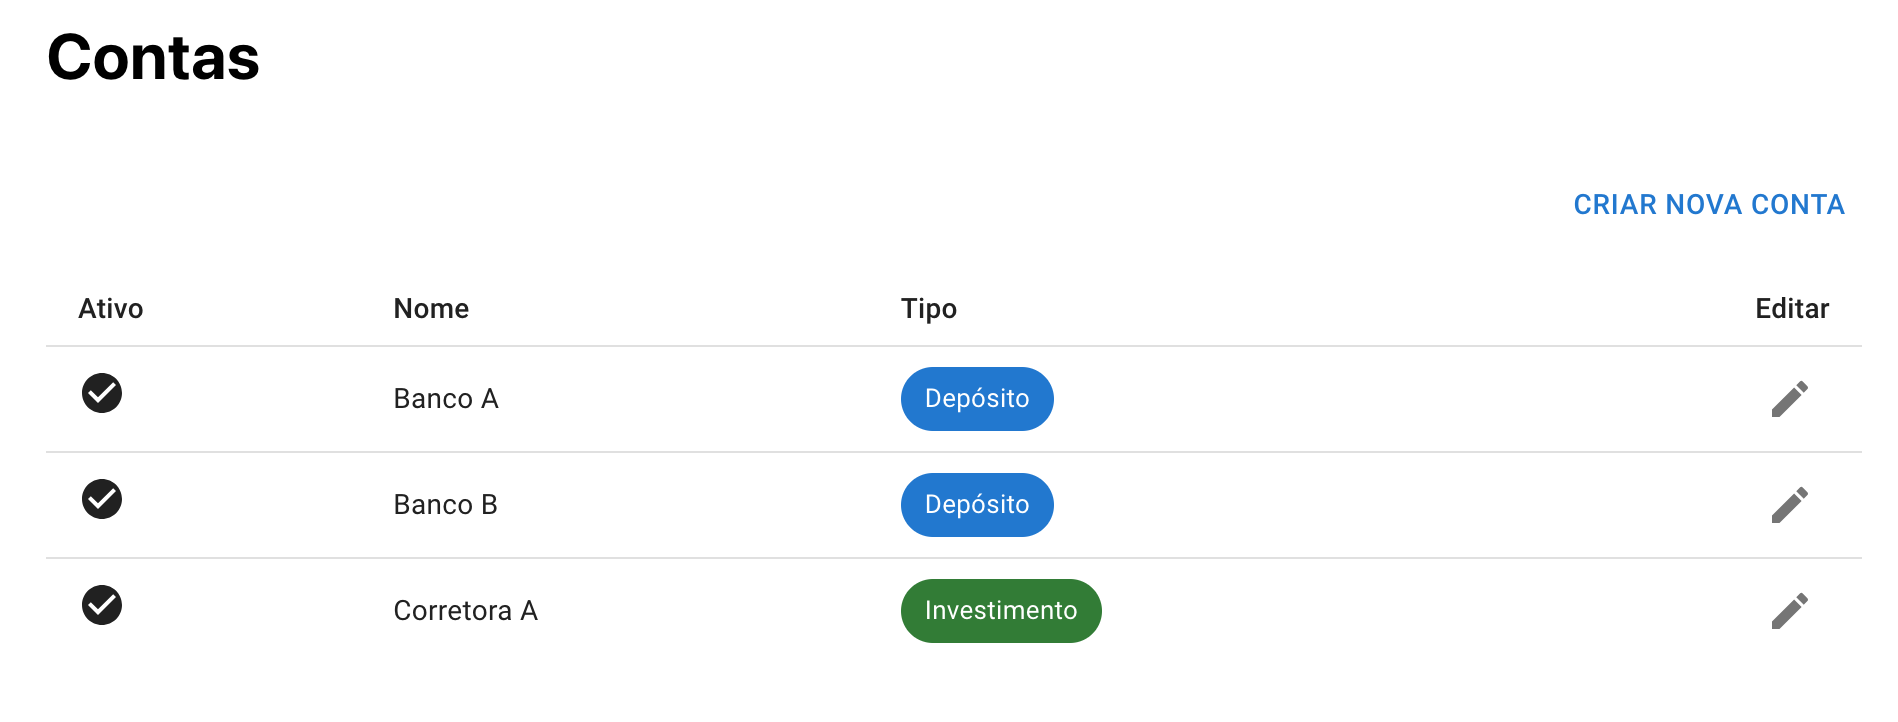This screenshot has height=722, width=1898.
Task: Click the Contas page heading
Action: pyautogui.click(x=153, y=57)
